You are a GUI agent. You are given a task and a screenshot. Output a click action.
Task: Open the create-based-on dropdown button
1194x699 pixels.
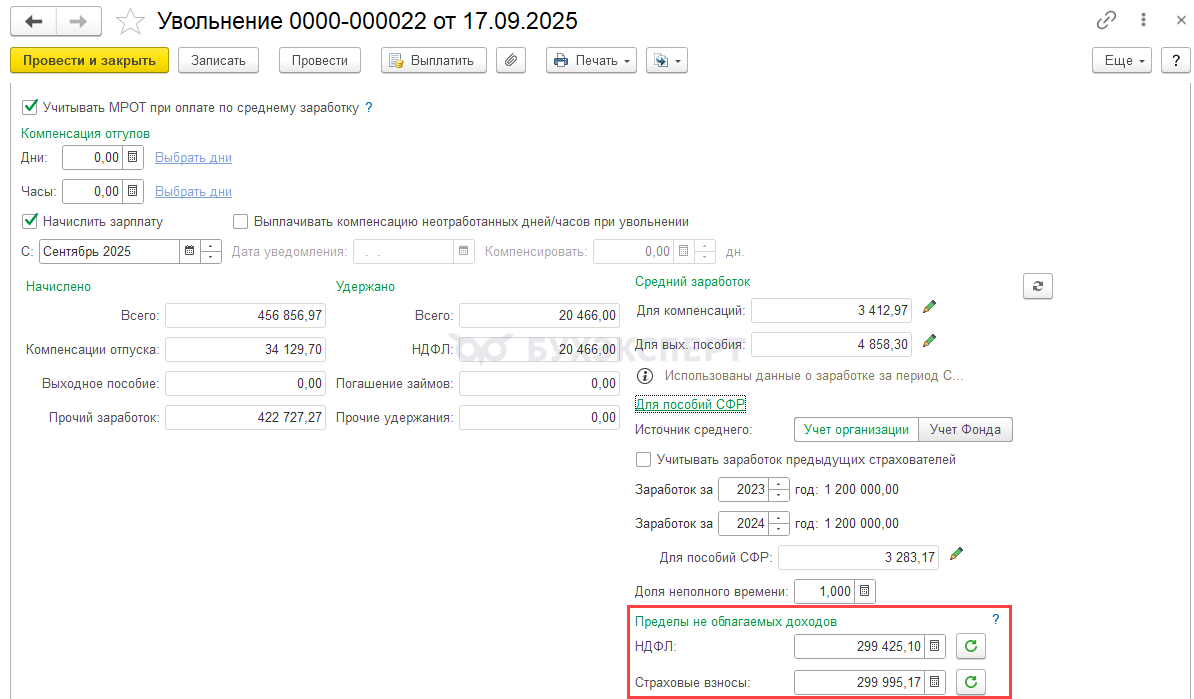click(667, 60)
